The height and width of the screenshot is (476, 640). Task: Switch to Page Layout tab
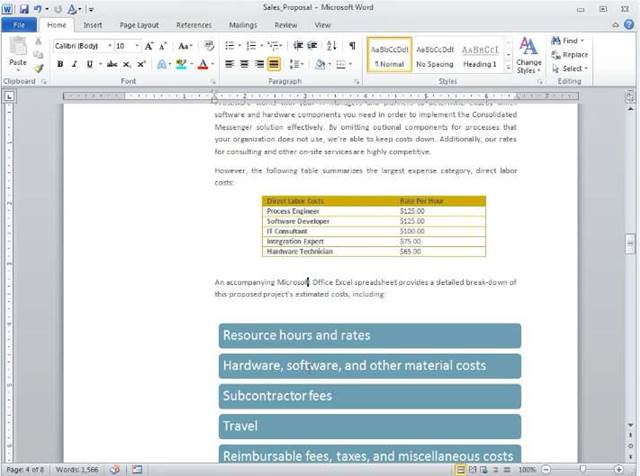click(139, 25)
